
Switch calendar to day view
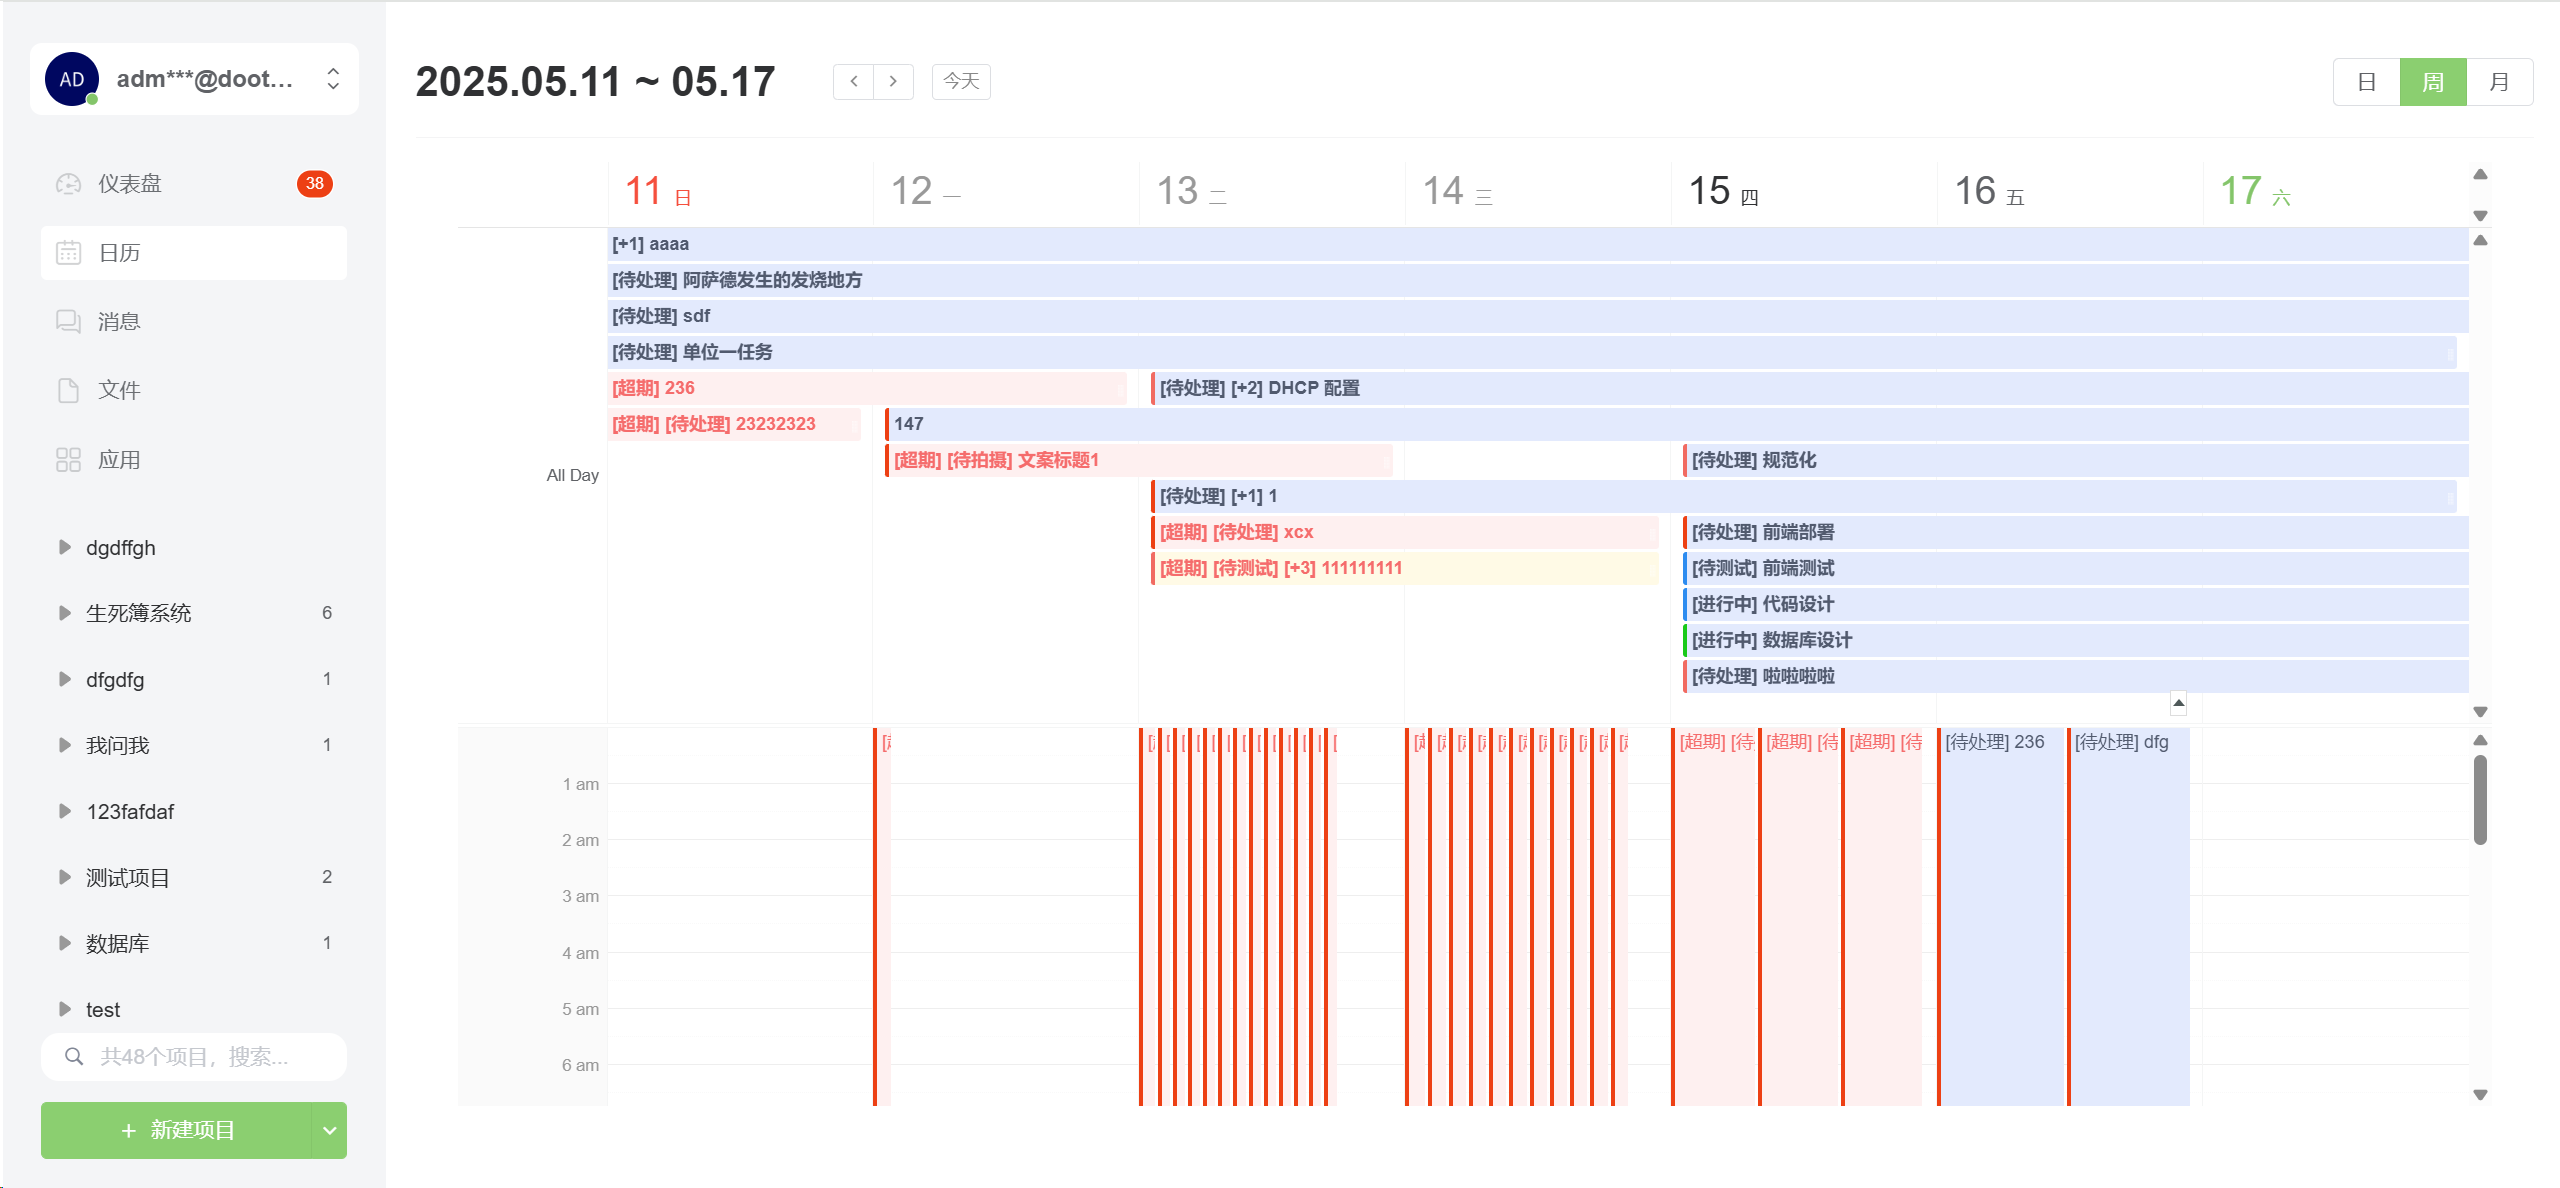point(2366,82)
